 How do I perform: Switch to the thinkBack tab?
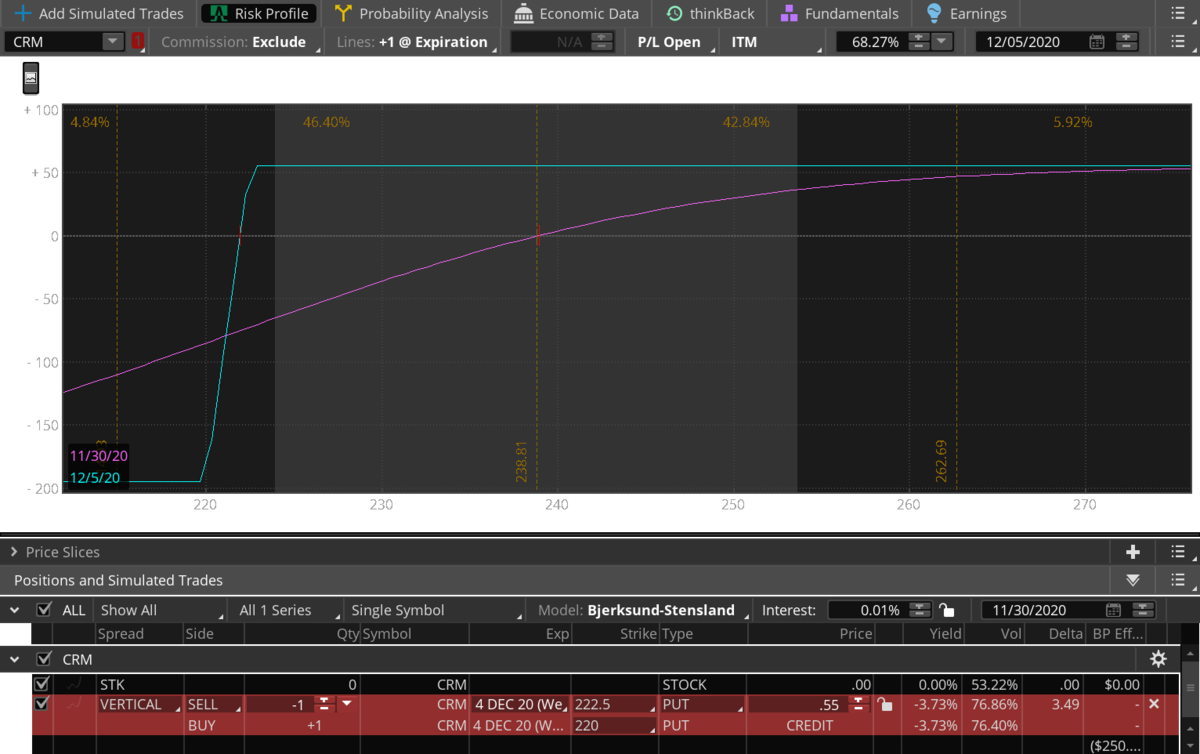coord(710,14)
